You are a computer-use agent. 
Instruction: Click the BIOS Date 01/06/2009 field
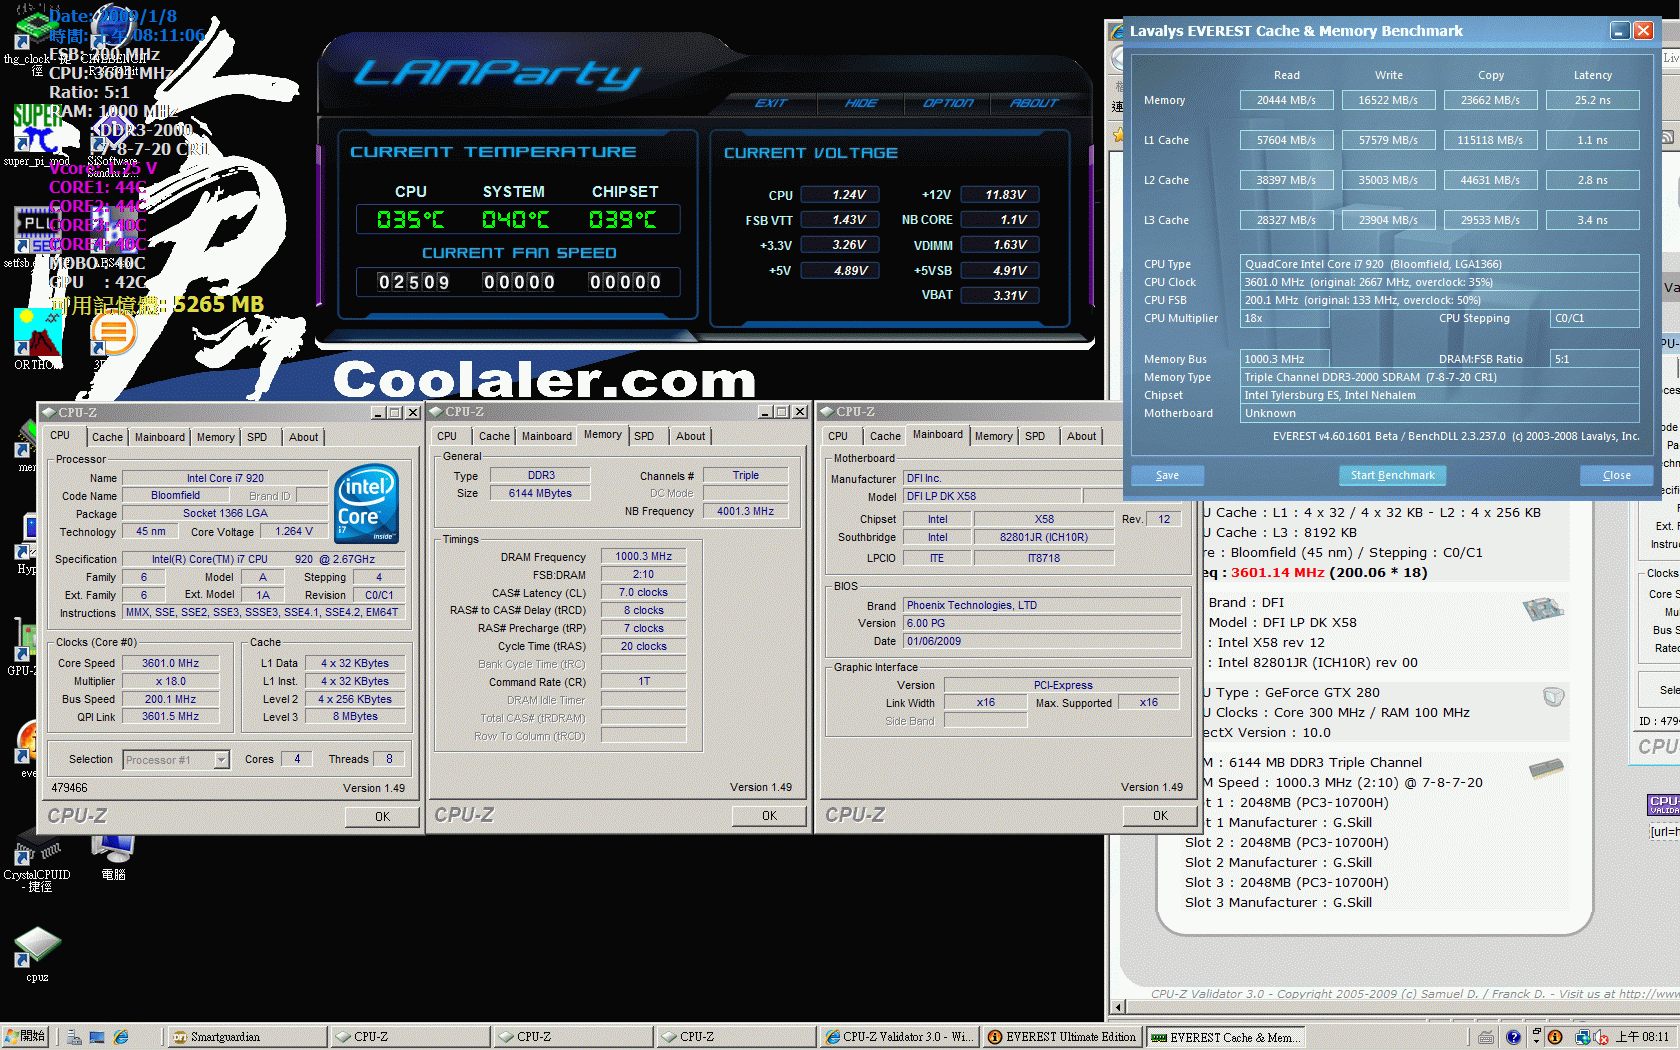pyautogui.click(x=1042, y=641)
